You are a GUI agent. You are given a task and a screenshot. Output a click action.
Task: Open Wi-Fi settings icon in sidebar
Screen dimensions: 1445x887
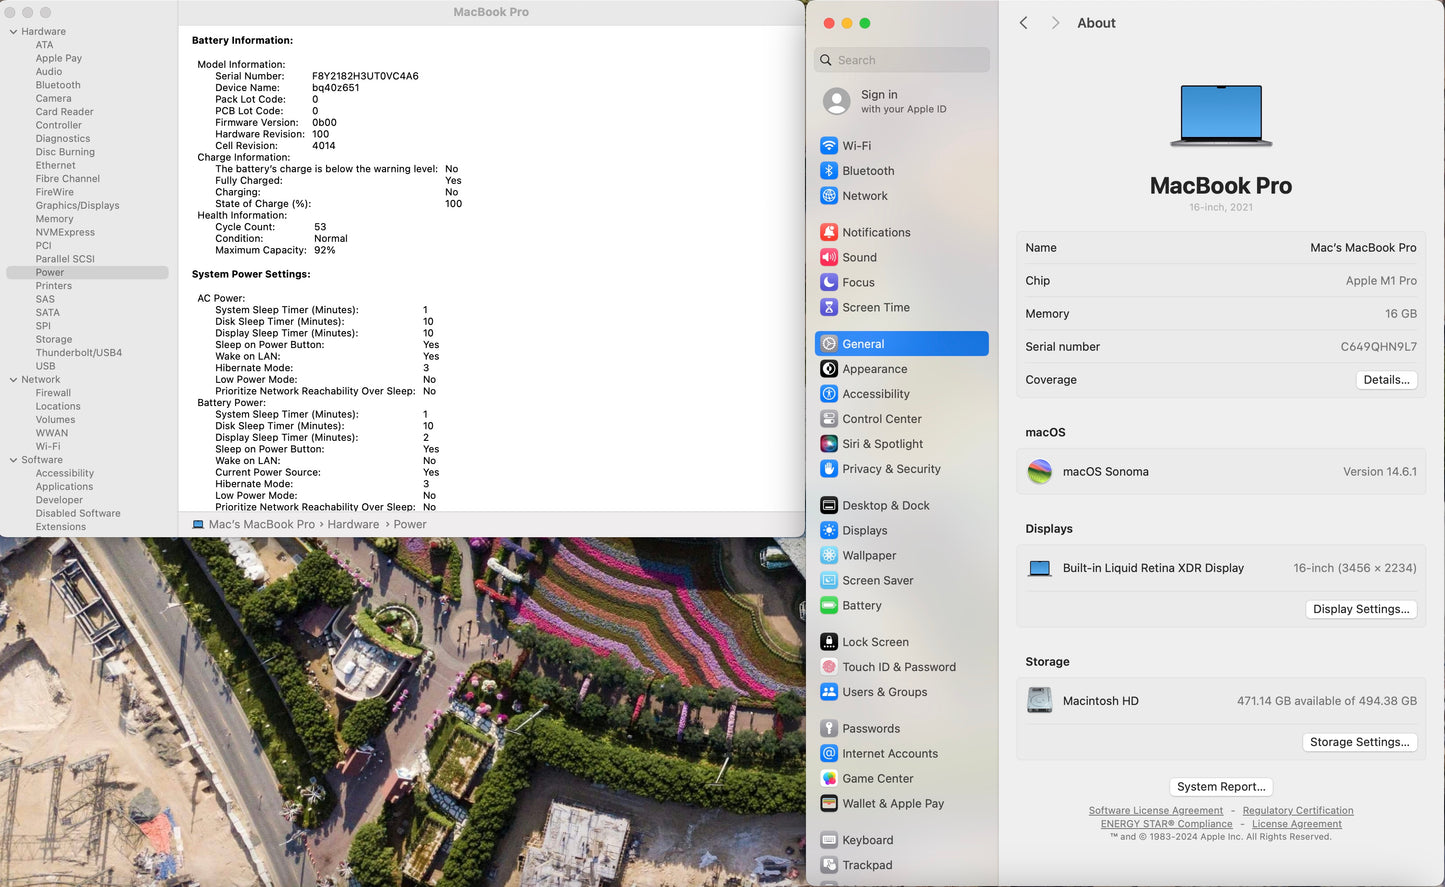pyautogui.click(x=829, y=145)
